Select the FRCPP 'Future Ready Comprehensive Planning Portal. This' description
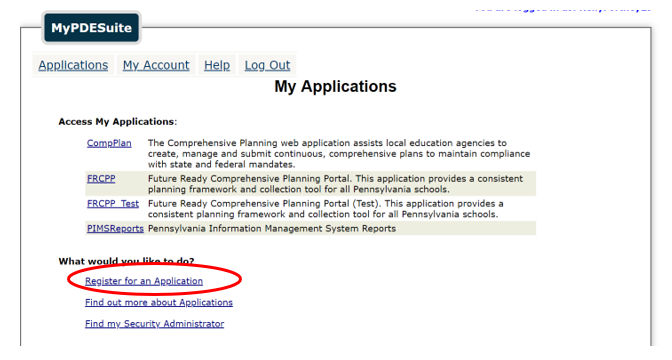This screenshot has height=360, width=672. [335, 184]
